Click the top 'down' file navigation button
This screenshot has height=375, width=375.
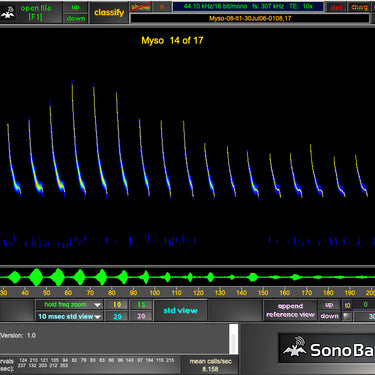tap(76, 18)
